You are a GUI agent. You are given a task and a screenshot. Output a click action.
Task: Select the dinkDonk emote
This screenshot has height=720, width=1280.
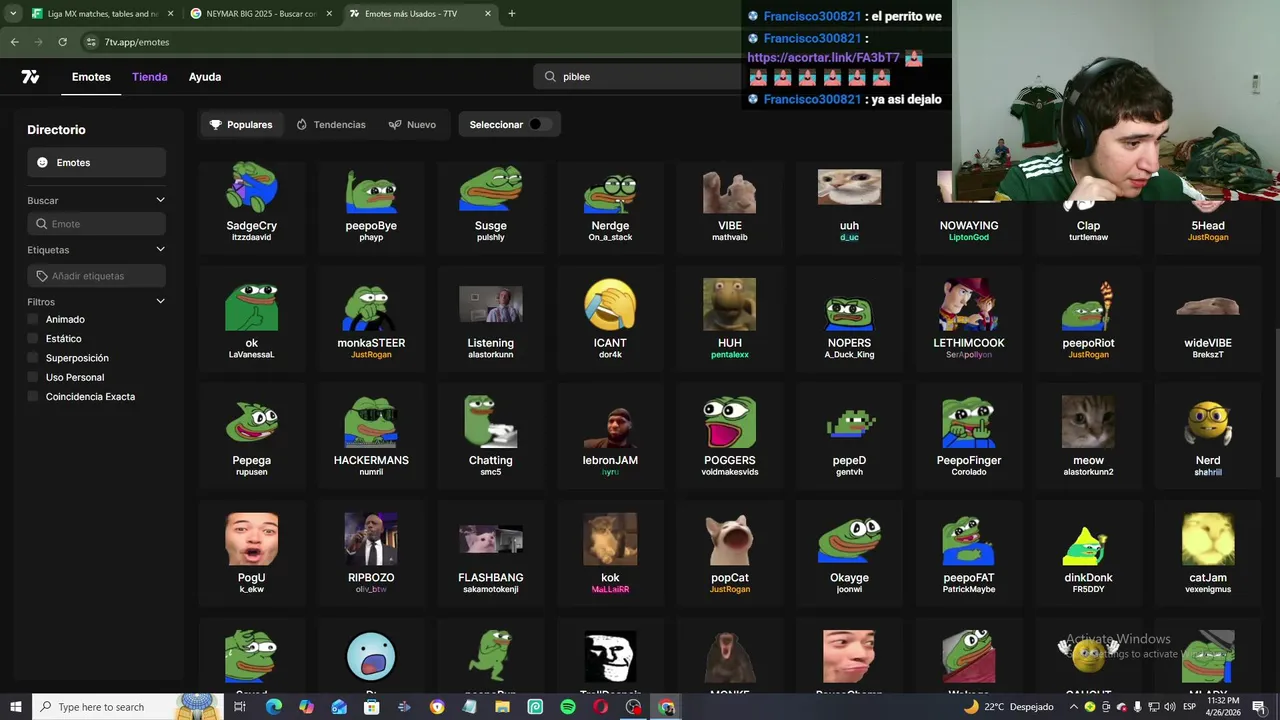(x=1088, y=554)
